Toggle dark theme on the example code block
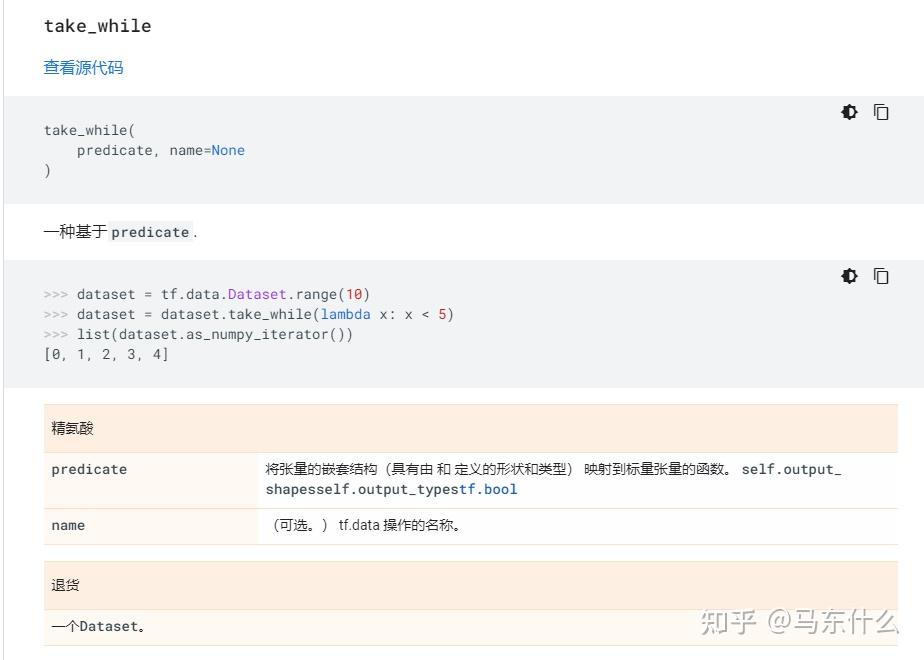This screenshot has height=660, width=924. tap(849, 276)
